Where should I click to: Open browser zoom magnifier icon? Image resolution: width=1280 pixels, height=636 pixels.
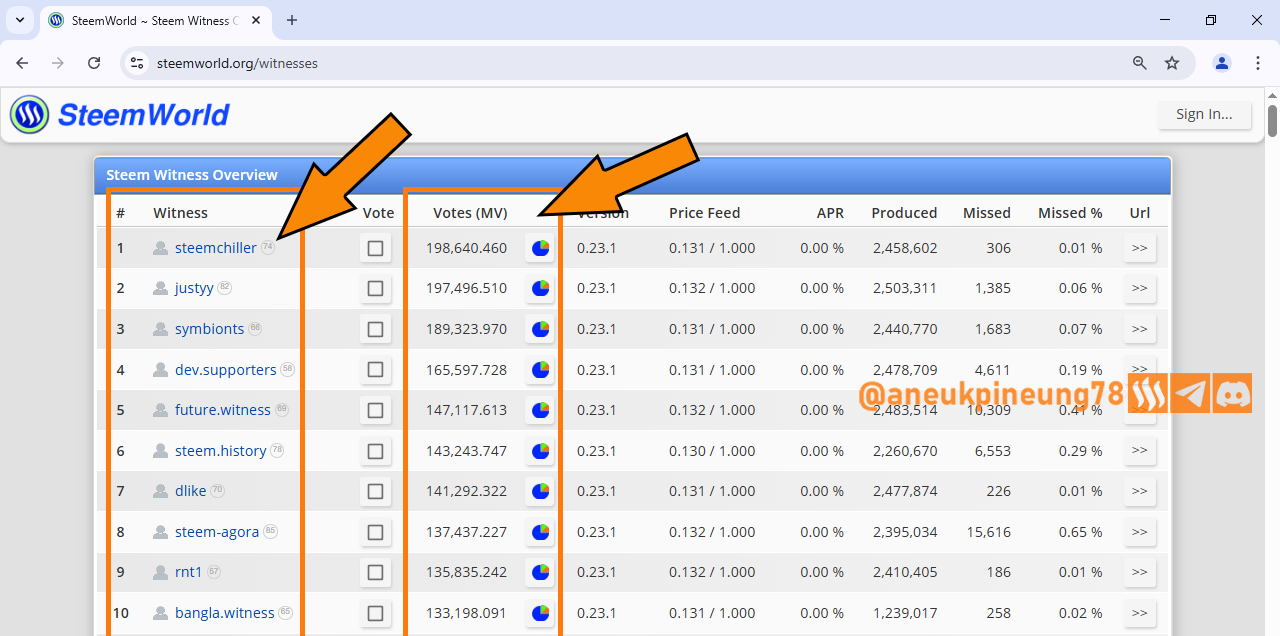click(1140, 63)
